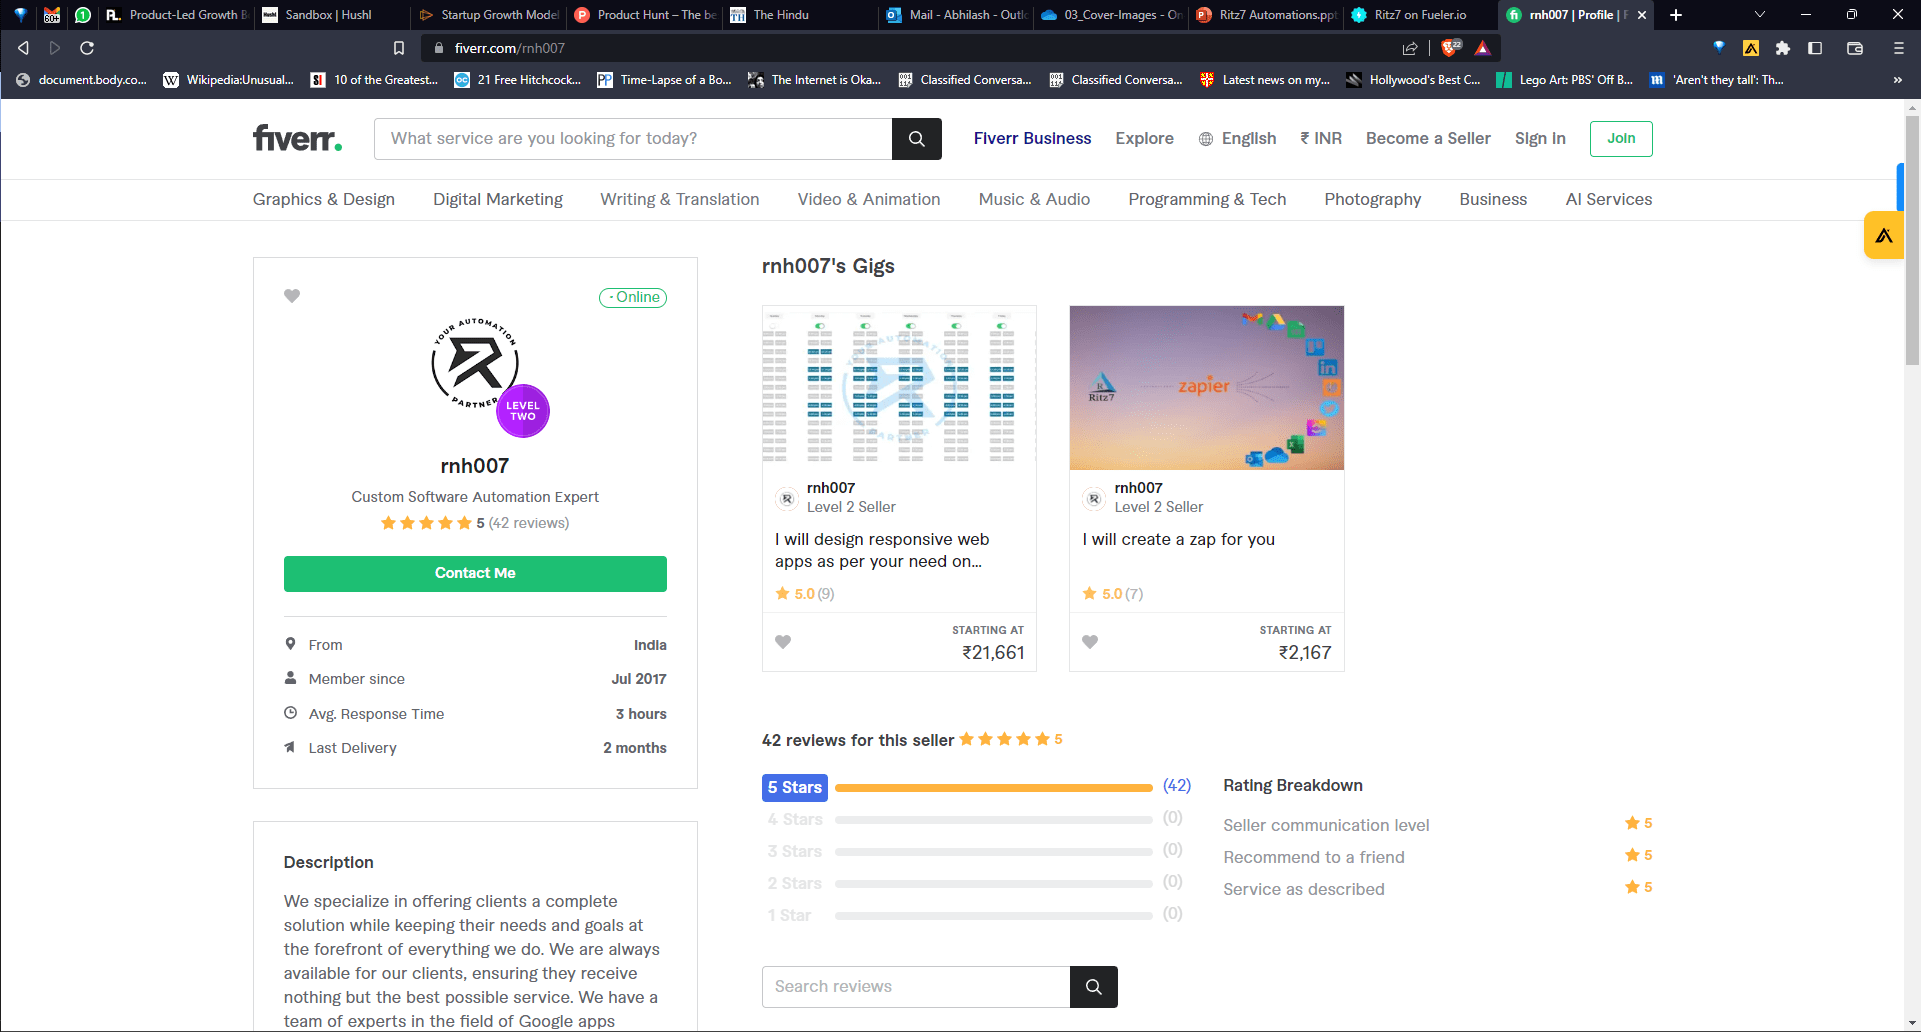
Task: Open the Brave Shields lion icon
Action: [x=1451, y=48]
